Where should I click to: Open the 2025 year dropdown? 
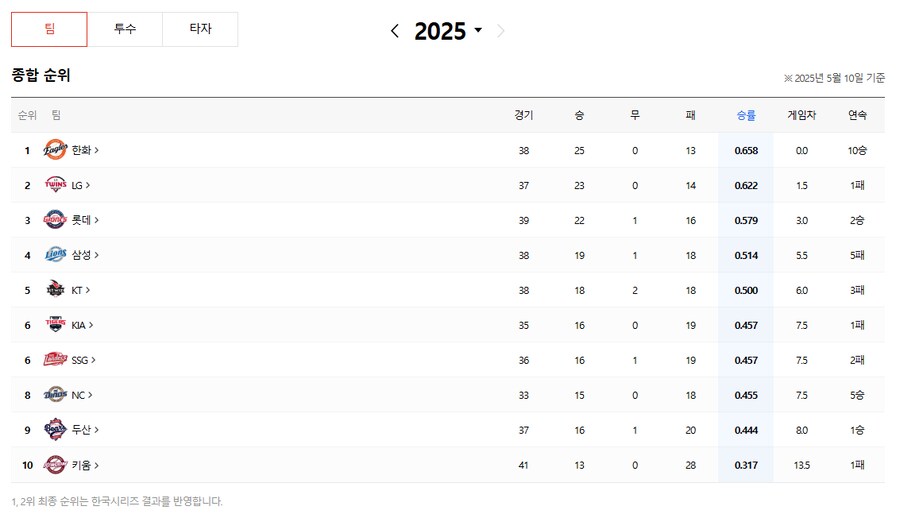(448, 31)
